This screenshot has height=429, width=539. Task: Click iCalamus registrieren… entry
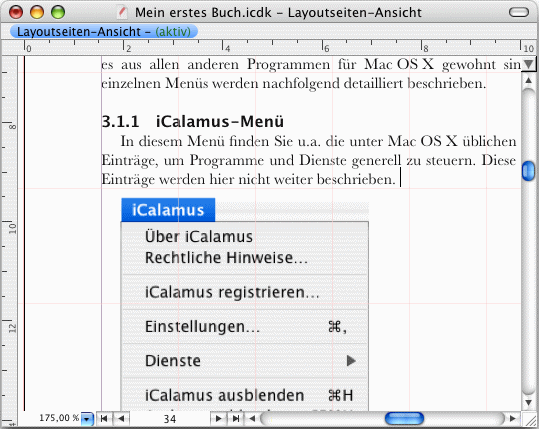pos(232,292)
